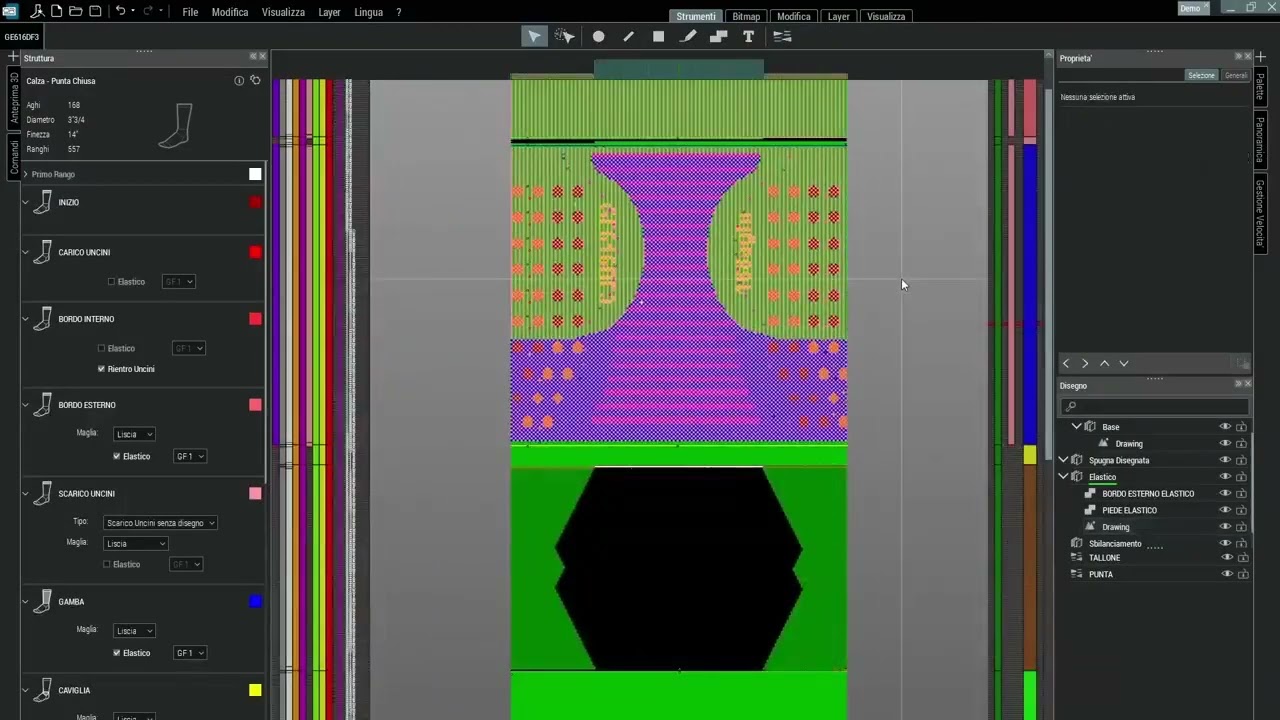Click the blue GAMBA color swatch
The width and height of the screenshot is (1280, 720).
255,601
